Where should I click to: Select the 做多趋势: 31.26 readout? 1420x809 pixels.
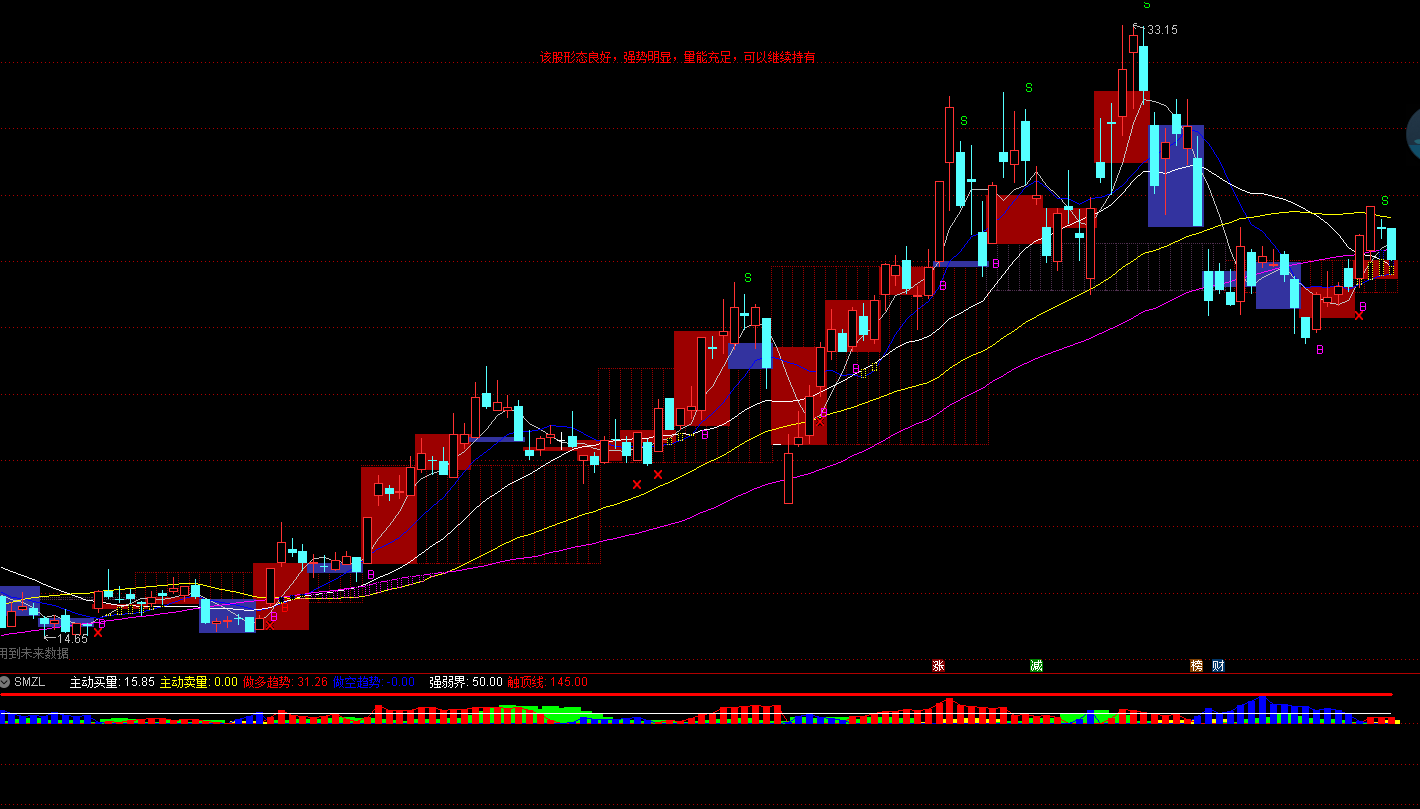pyautogui.click(x=285, y=682)
